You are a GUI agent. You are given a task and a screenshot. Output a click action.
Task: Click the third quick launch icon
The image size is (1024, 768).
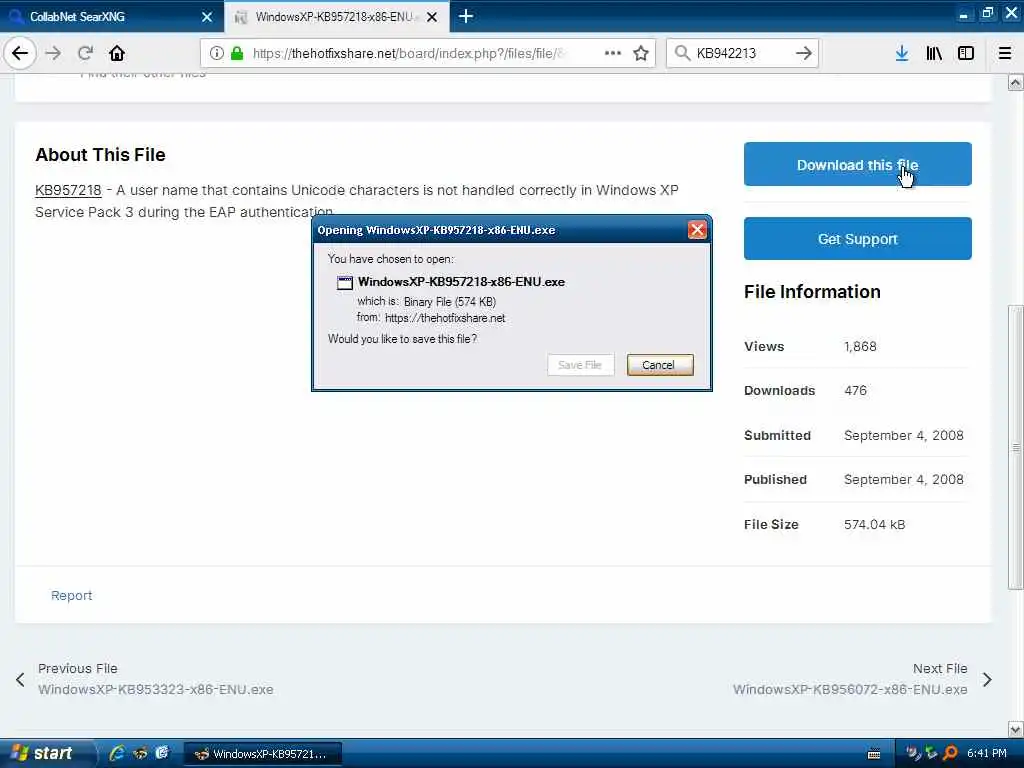[x=162, y=753]
